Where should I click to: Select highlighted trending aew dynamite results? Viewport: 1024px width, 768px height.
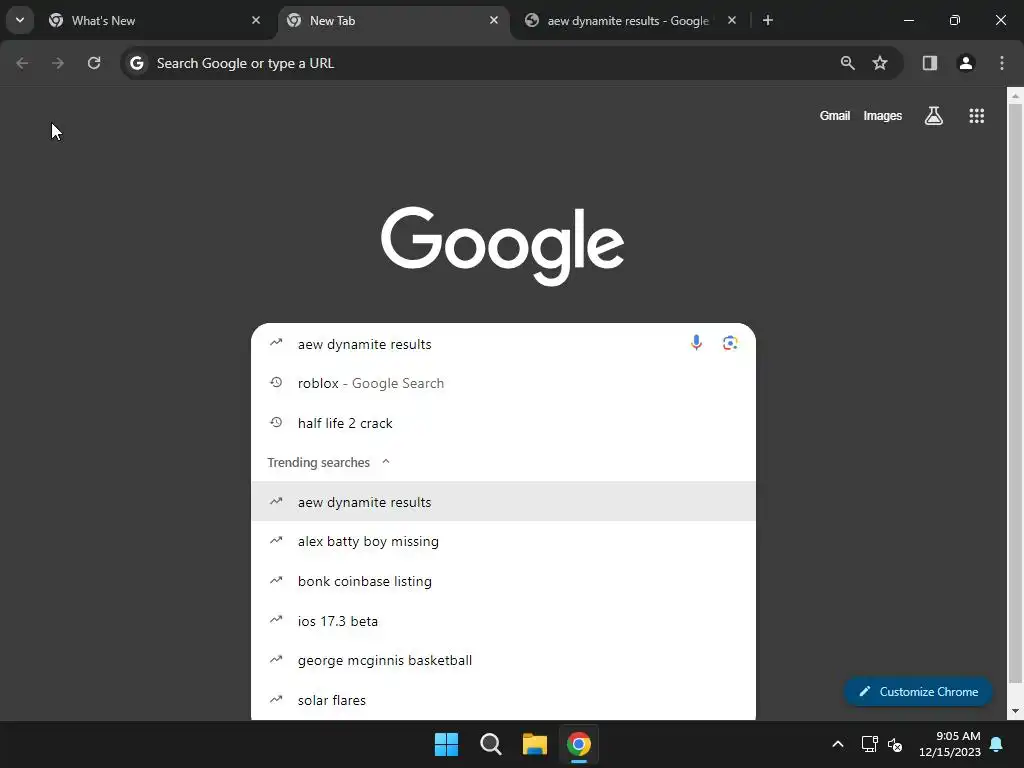click(504, 502)
